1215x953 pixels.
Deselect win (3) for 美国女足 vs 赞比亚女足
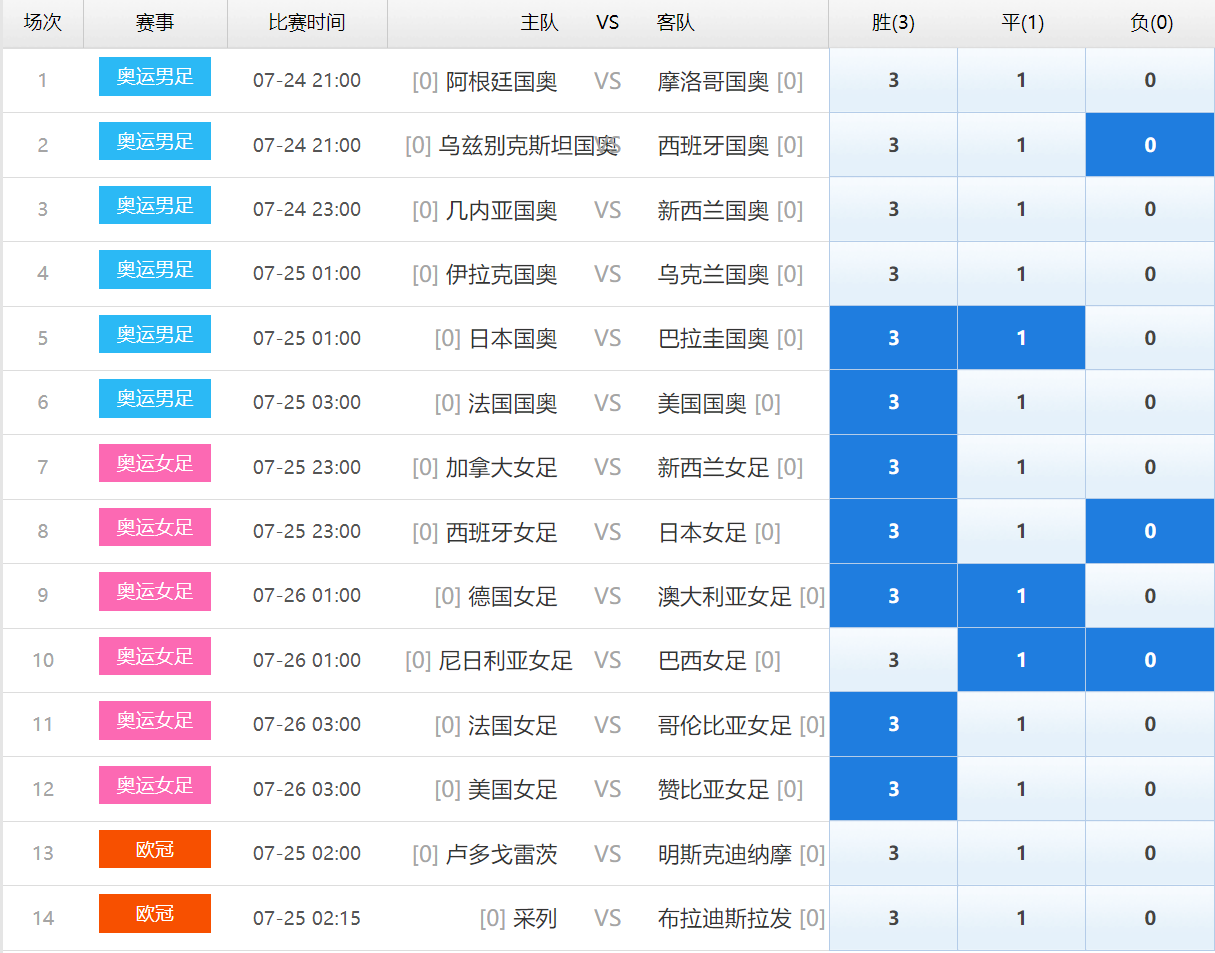(x=893, y=789)
